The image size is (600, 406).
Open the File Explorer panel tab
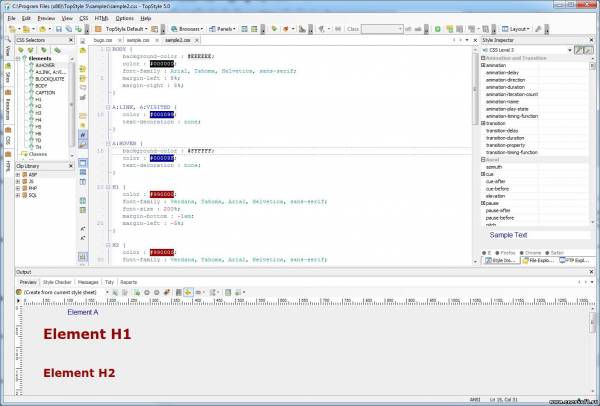click(537, 260)
